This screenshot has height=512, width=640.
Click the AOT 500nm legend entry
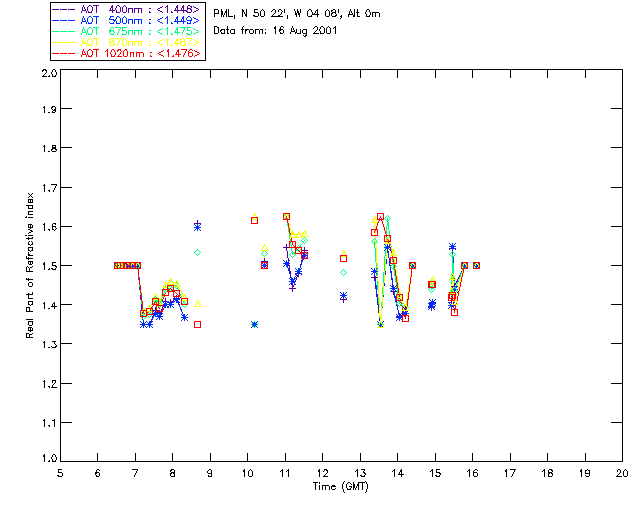126,20
